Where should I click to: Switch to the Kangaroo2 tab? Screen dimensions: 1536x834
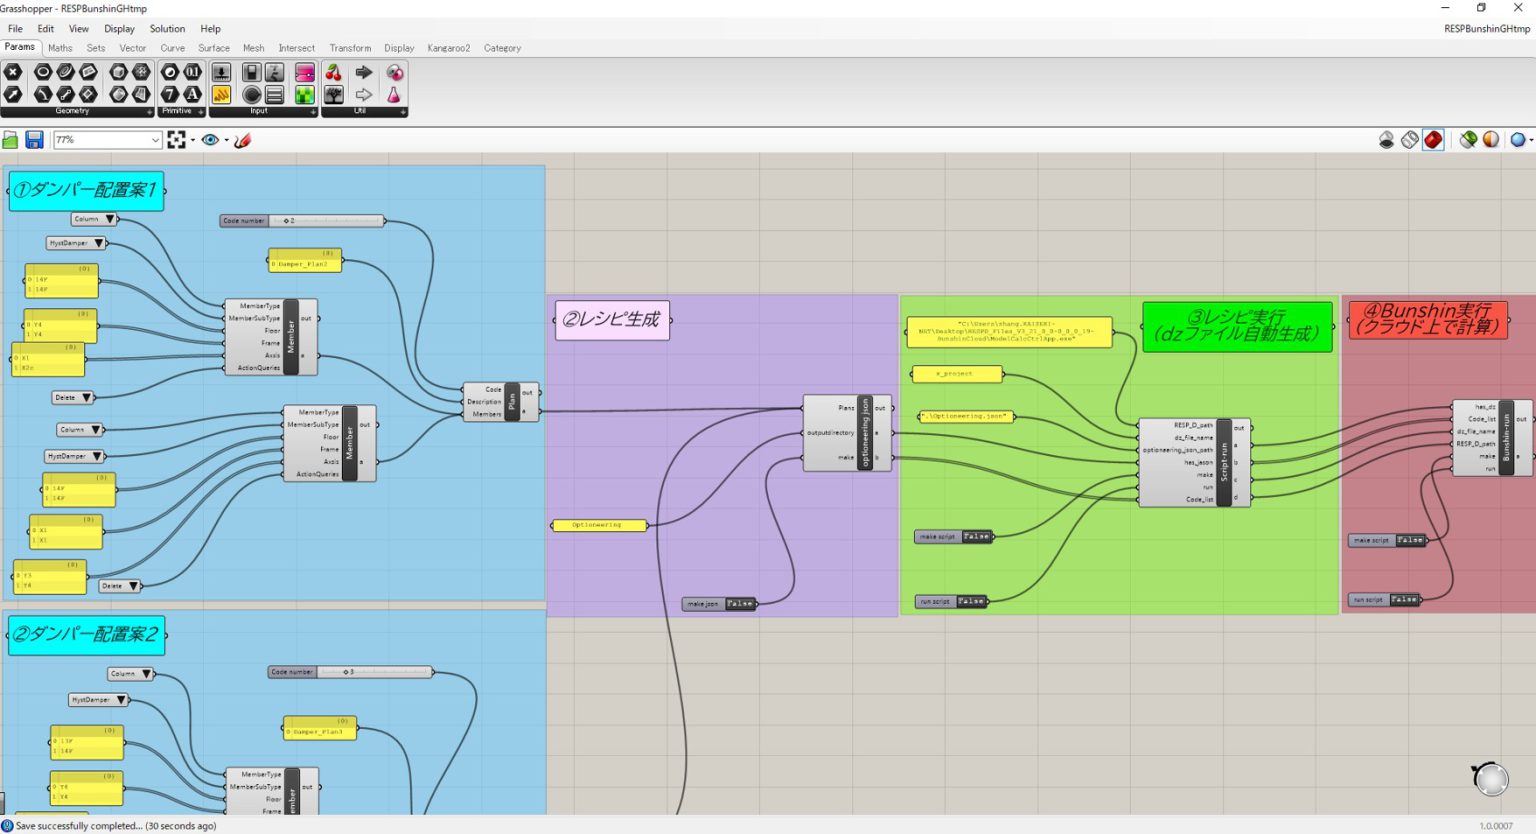(x=448, y=48)
